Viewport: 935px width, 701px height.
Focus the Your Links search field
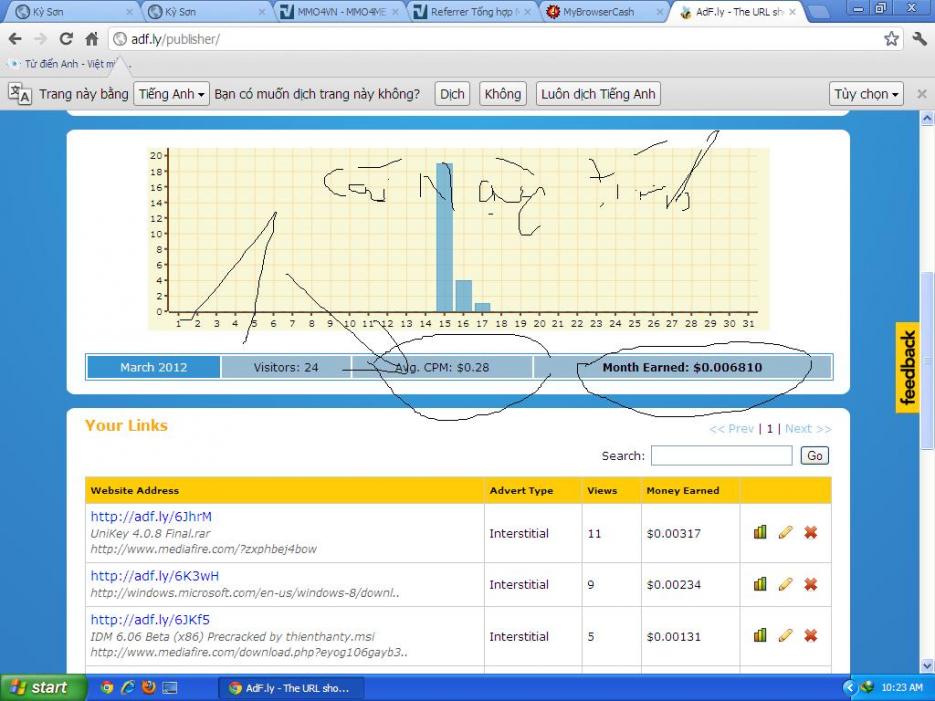(x=722, y=456)
